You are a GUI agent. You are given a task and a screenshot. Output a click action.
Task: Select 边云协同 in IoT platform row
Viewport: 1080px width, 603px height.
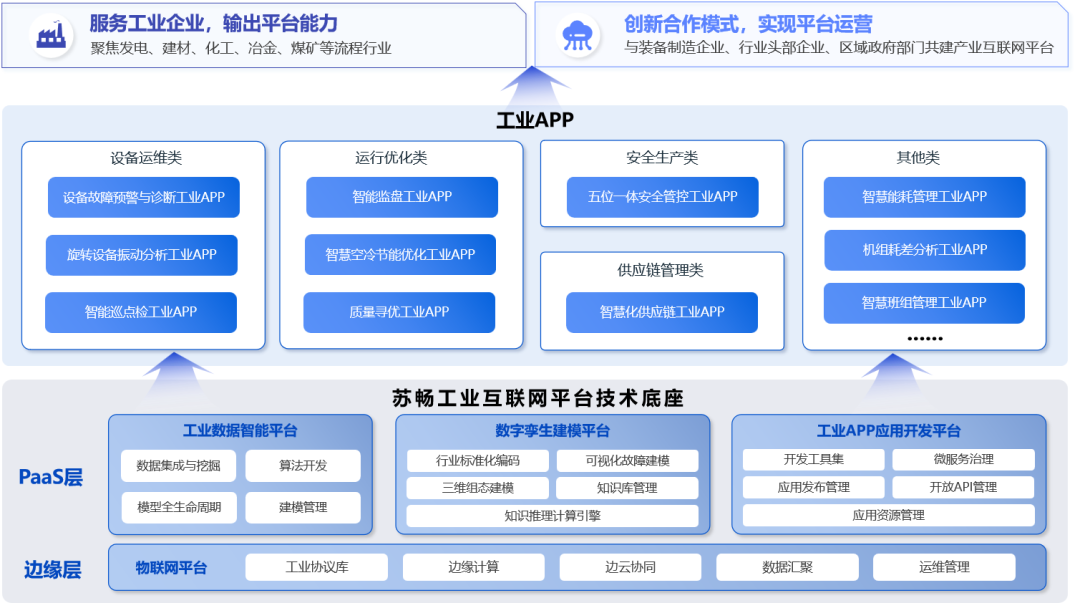point(630,567)
